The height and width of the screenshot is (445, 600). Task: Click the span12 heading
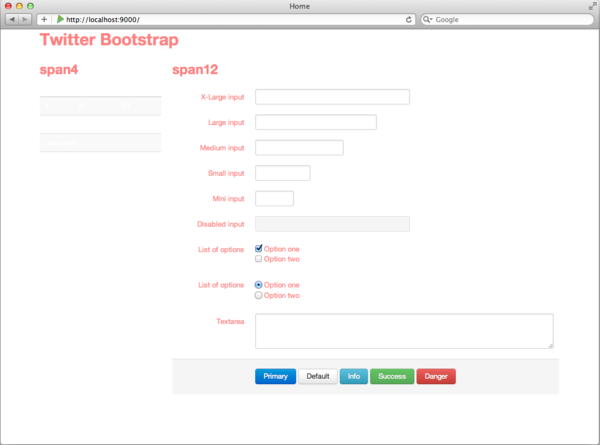195,70
